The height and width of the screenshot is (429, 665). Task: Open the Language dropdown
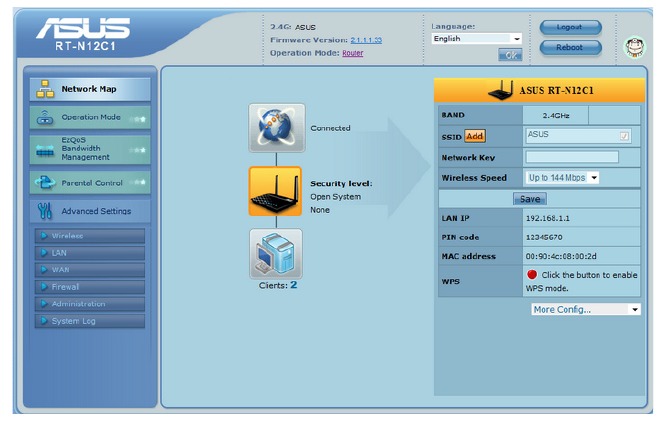click(x=476, y=39)
